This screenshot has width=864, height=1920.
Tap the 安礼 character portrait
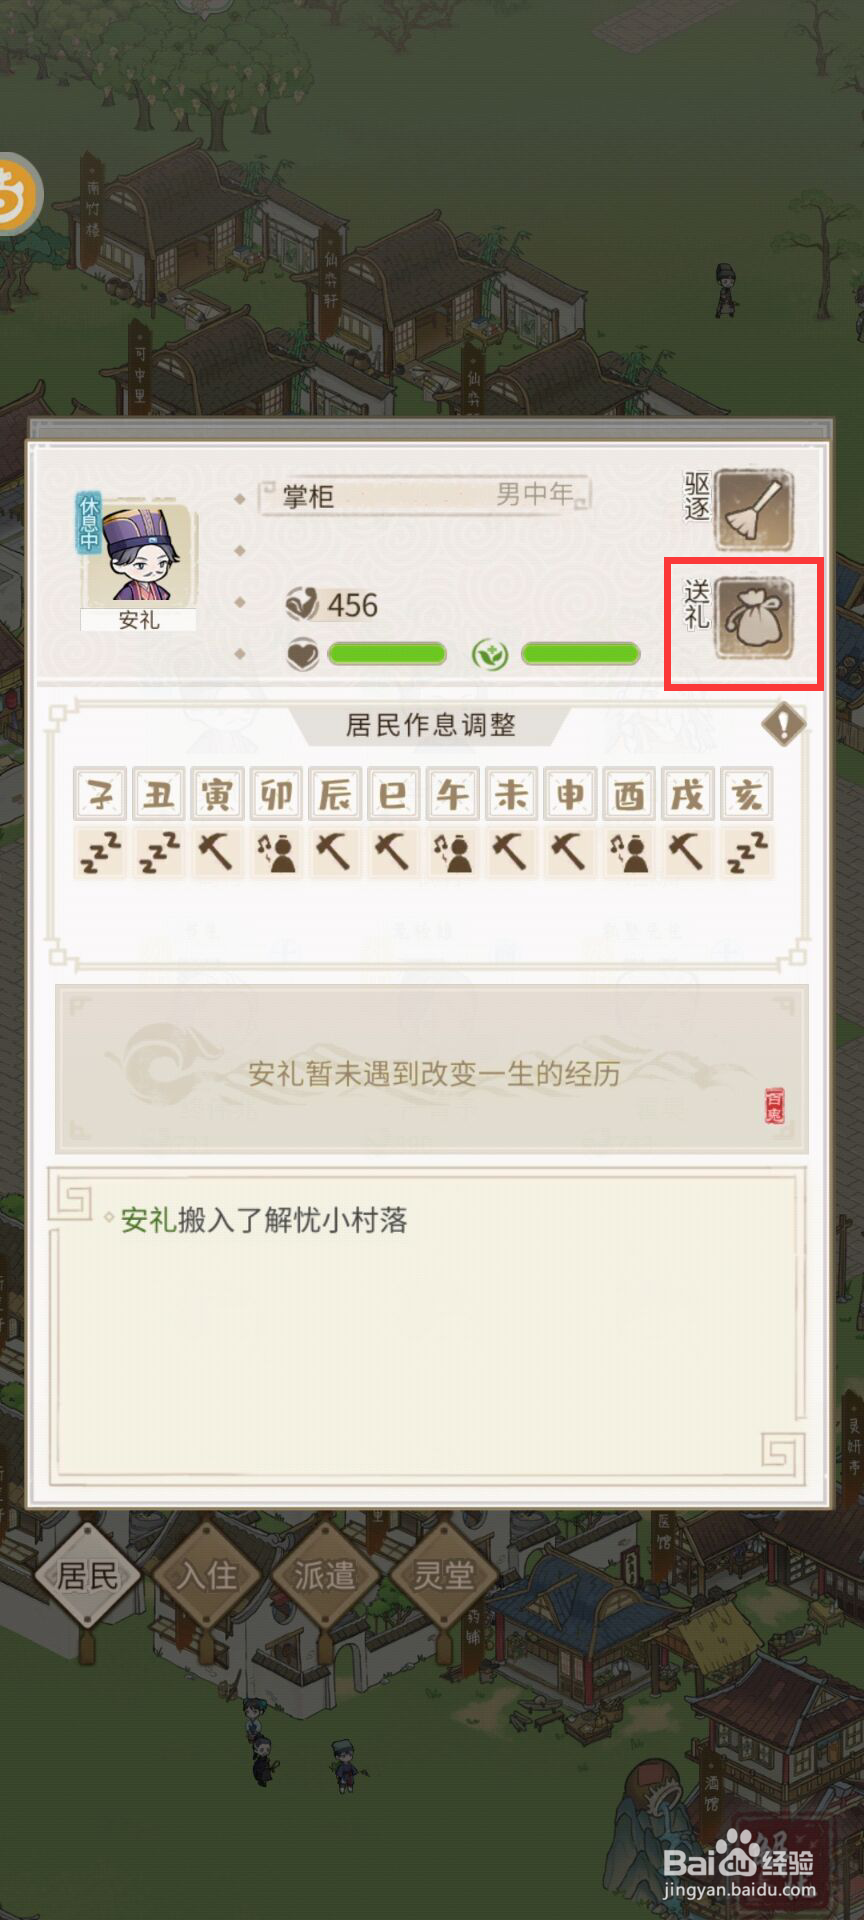138,555
